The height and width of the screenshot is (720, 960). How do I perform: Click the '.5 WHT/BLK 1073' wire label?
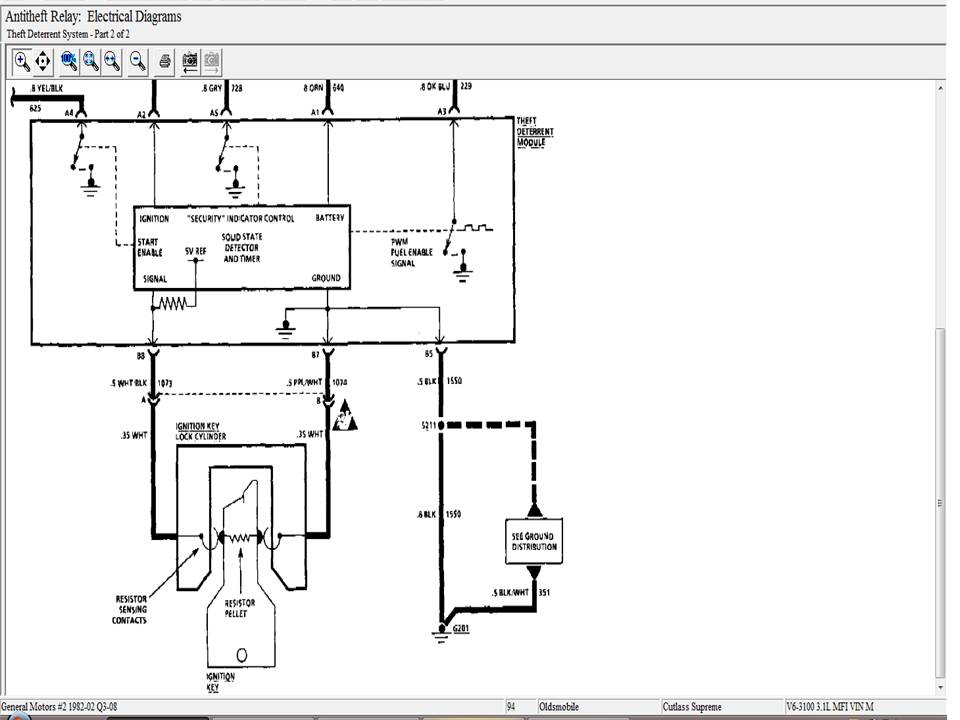pos(141,383)
